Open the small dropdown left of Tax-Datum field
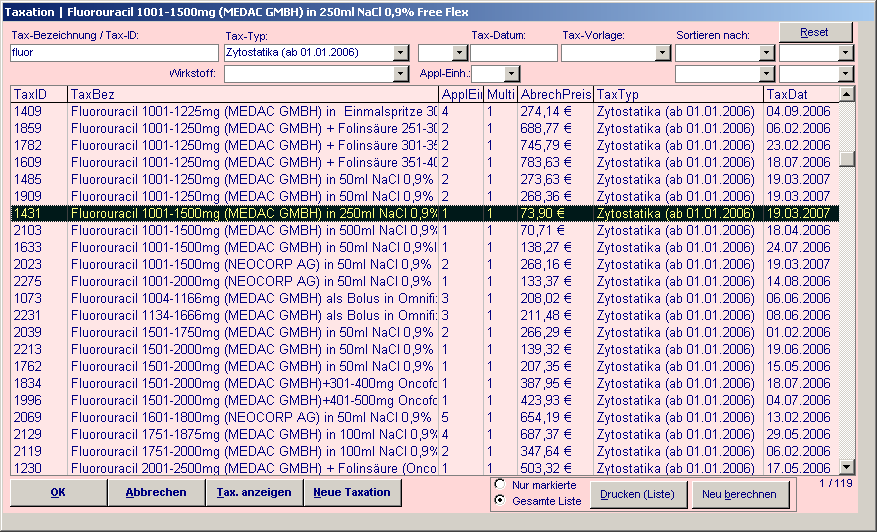 click(x=460, y=53)
